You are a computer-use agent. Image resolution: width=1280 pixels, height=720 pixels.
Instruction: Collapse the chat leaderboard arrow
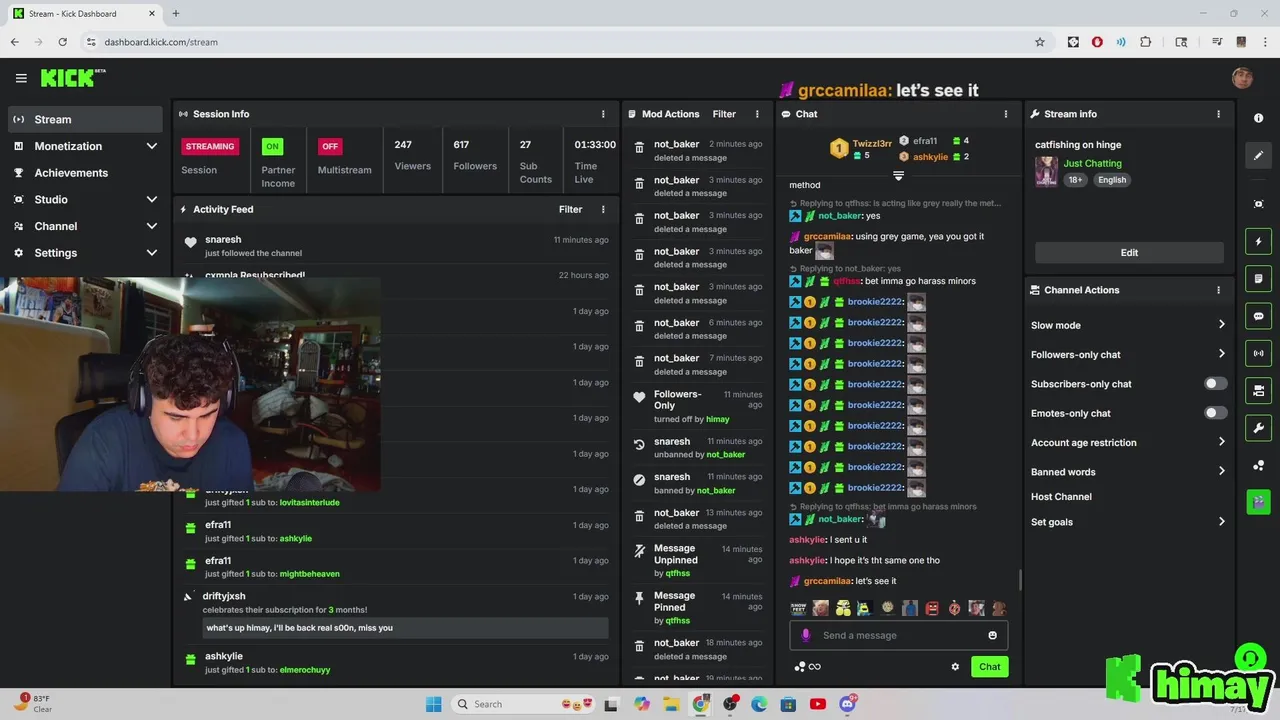(898, 176)
